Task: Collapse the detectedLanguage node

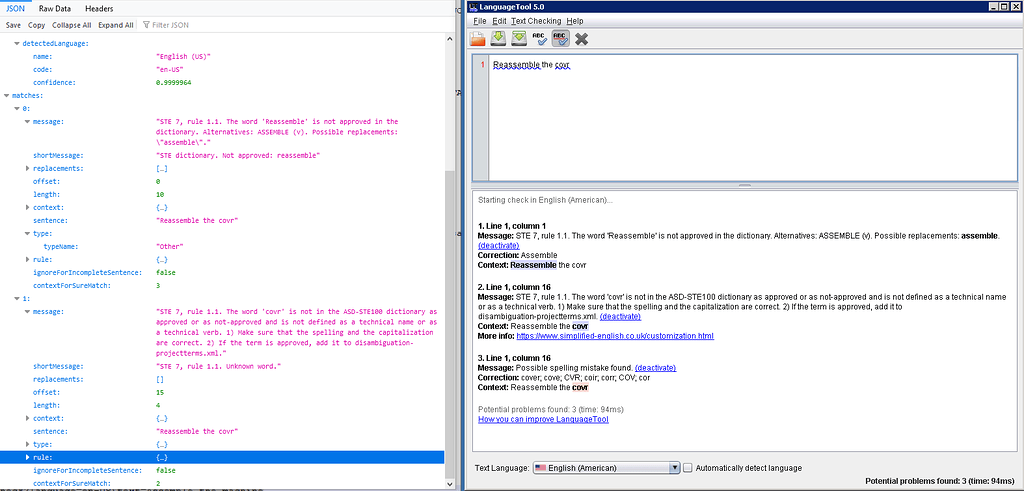Action: pyautogui.click(x=16, y=43)
